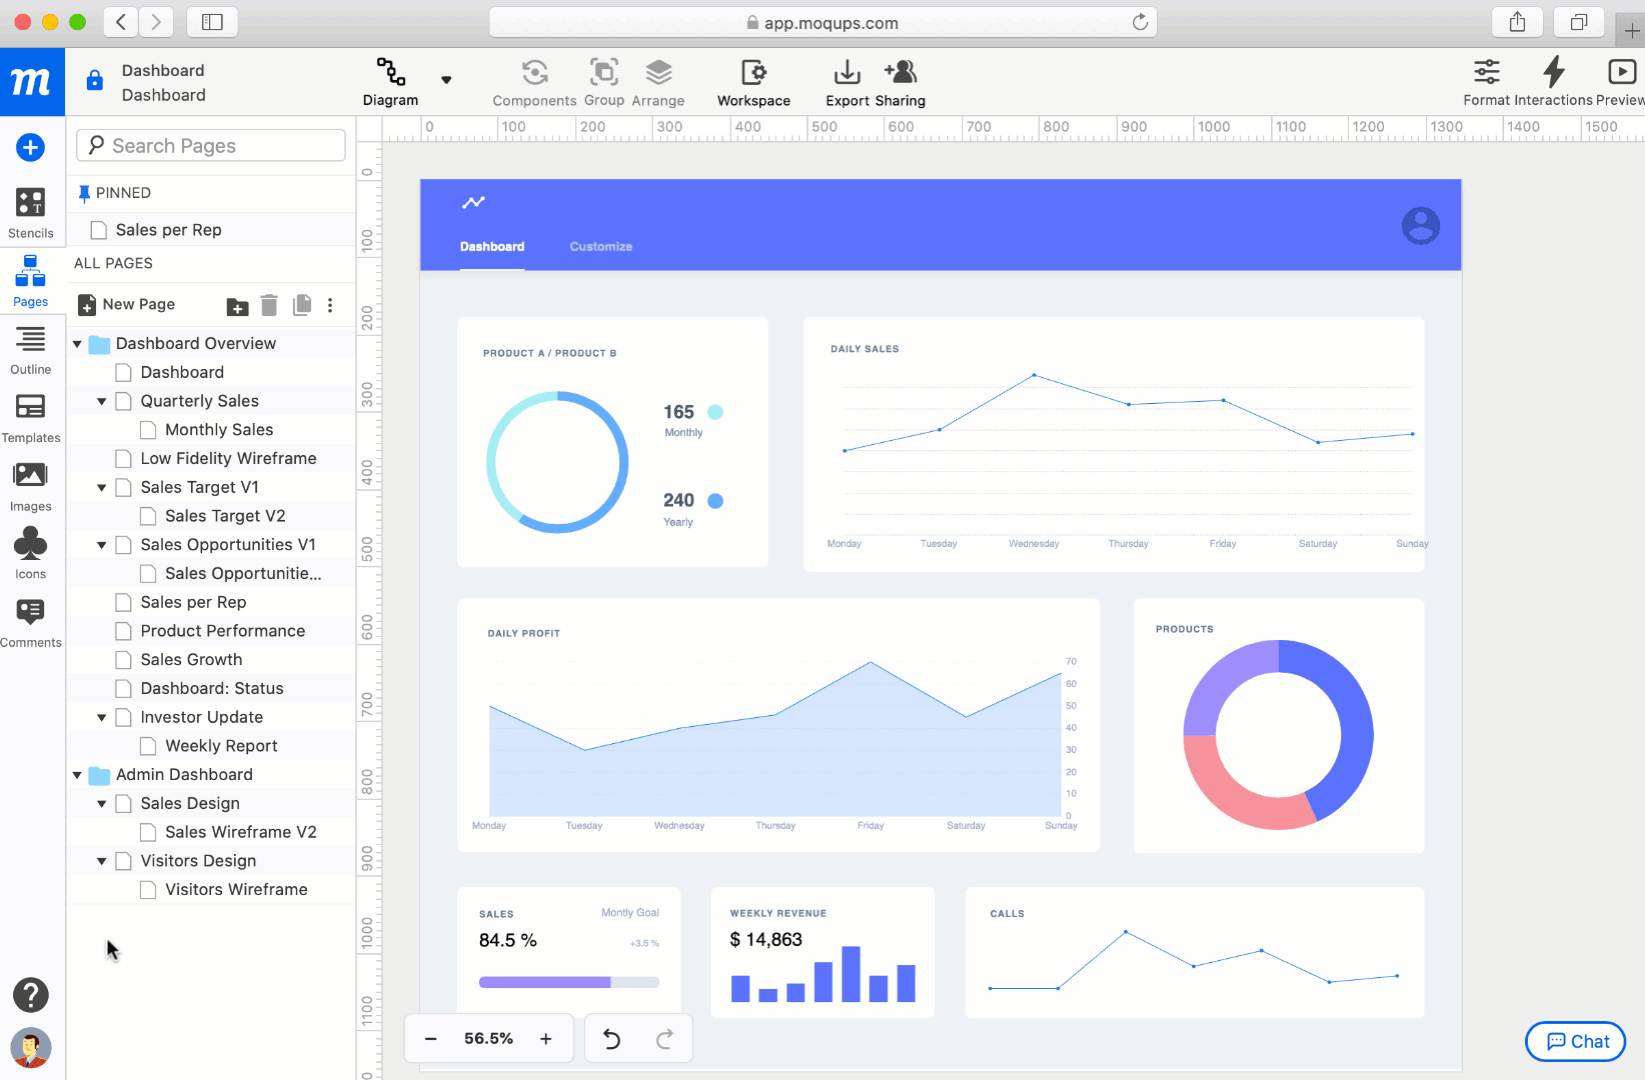Open the Diagram dropdown arrow

tap(446, 82)
